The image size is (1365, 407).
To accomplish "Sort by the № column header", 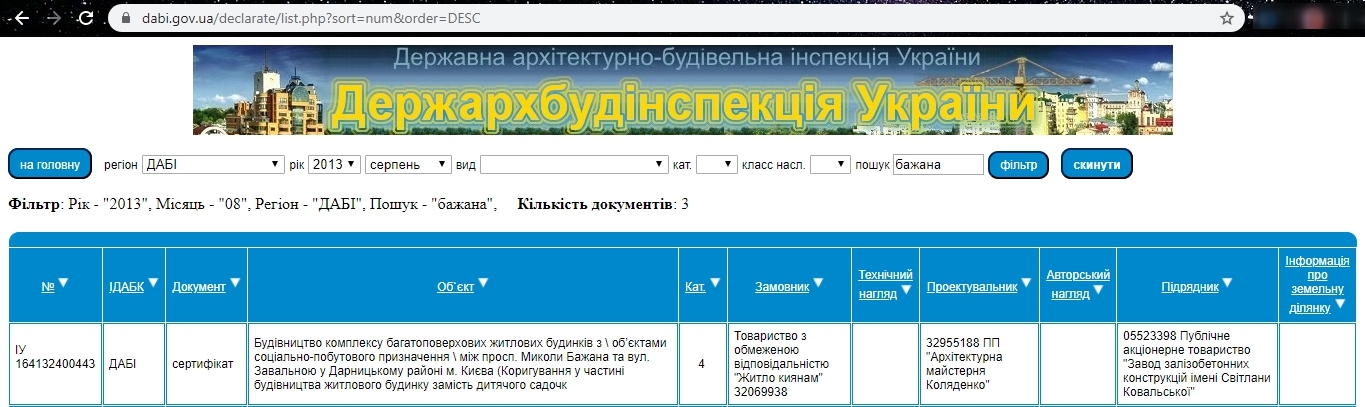I will pyautogui.click(x=48, y=287).
